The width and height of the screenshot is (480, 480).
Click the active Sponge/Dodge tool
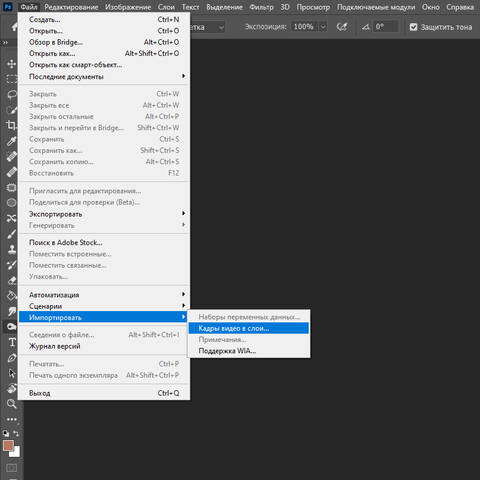click(x=12, y=326)
